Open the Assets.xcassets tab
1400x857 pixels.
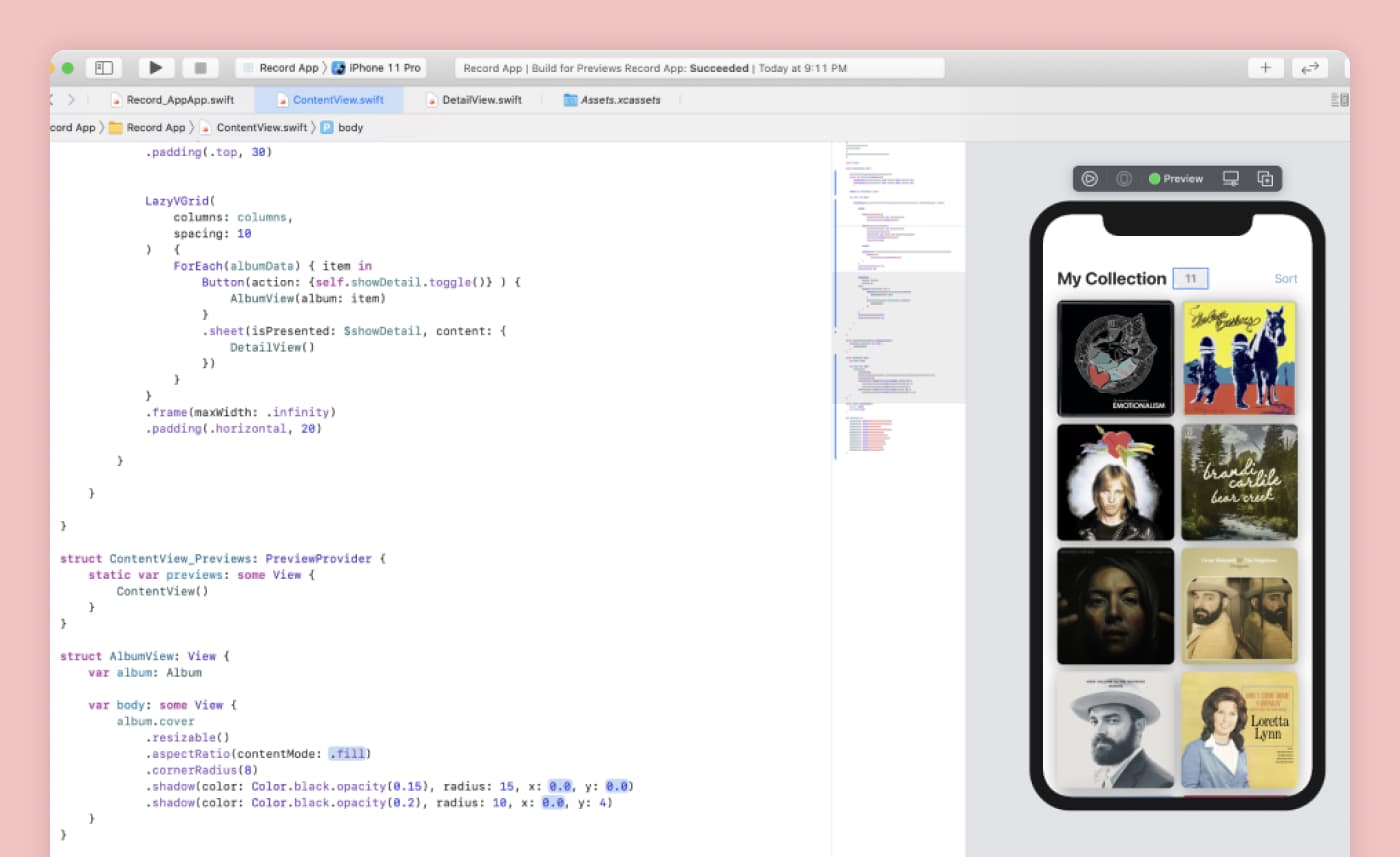612,100
